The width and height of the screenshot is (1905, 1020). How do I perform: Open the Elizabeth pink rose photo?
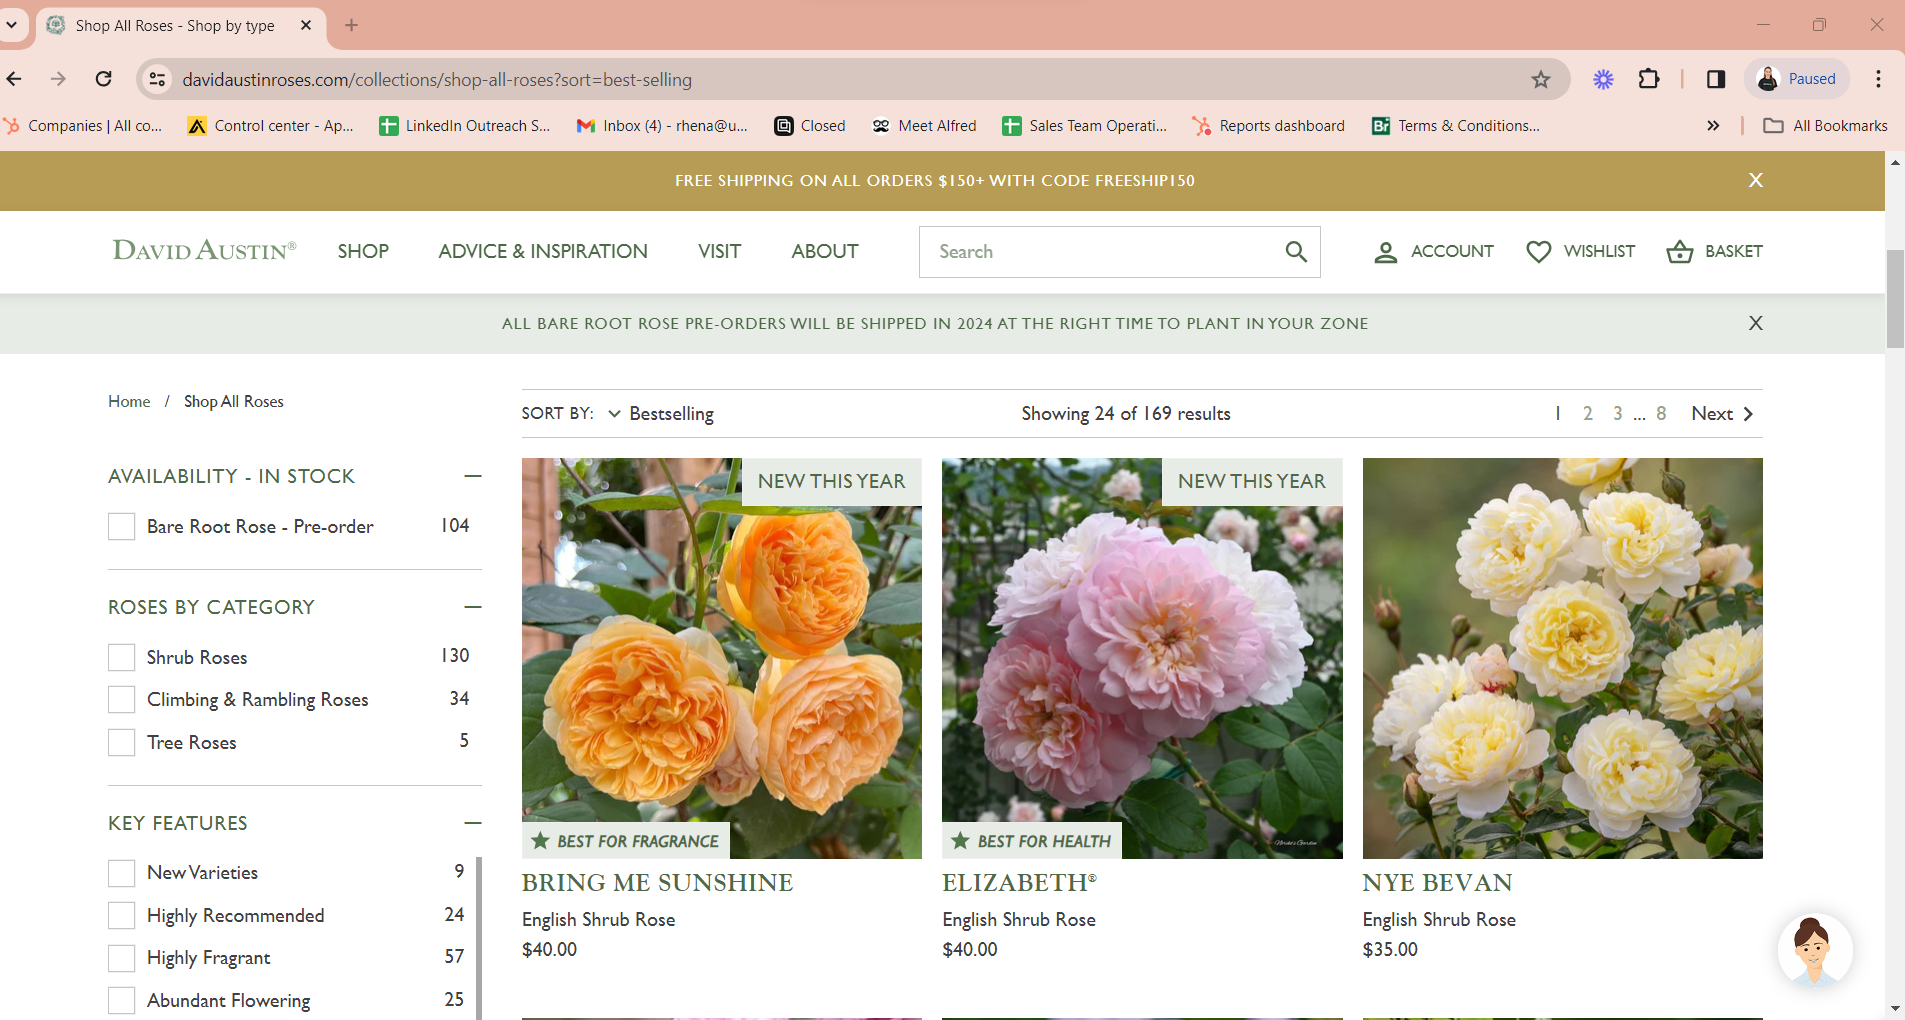1142,658
